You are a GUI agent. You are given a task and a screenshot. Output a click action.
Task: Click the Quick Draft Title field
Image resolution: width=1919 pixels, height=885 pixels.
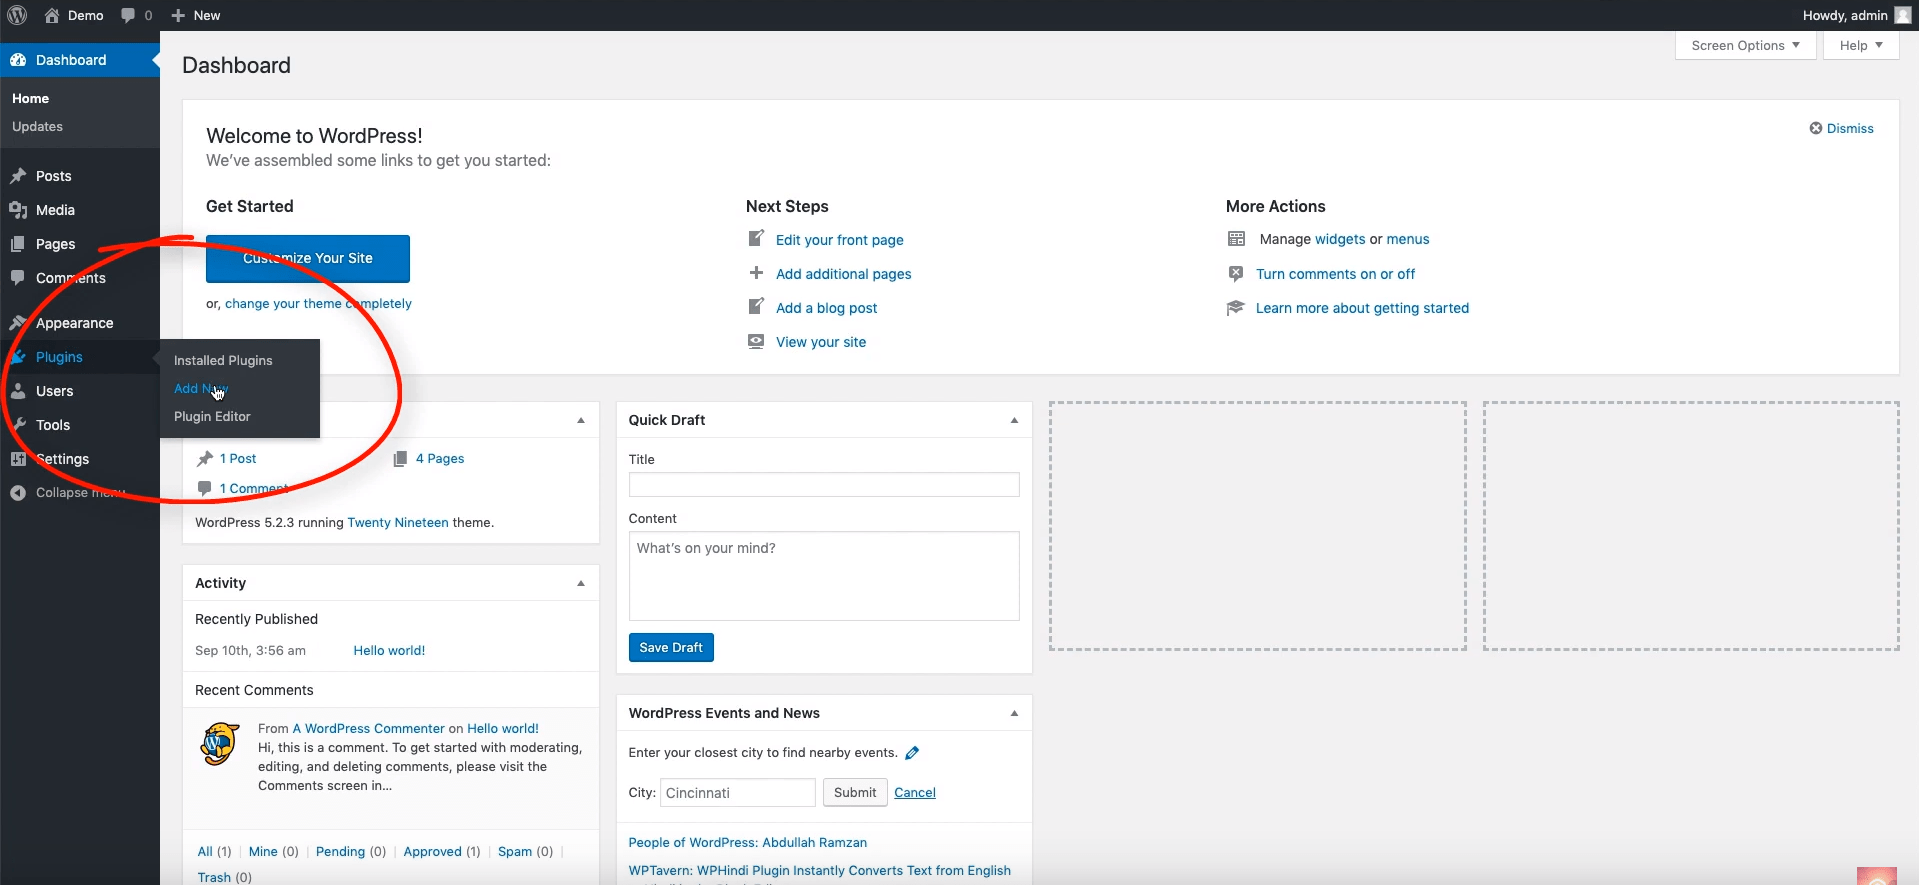pyautogui.click(x=824, y=485)
